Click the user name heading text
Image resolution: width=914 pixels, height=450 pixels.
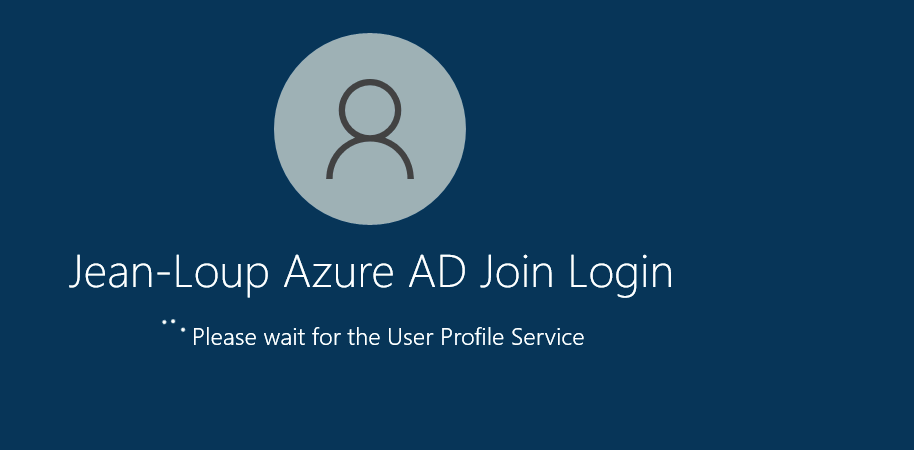click(371, 273)
